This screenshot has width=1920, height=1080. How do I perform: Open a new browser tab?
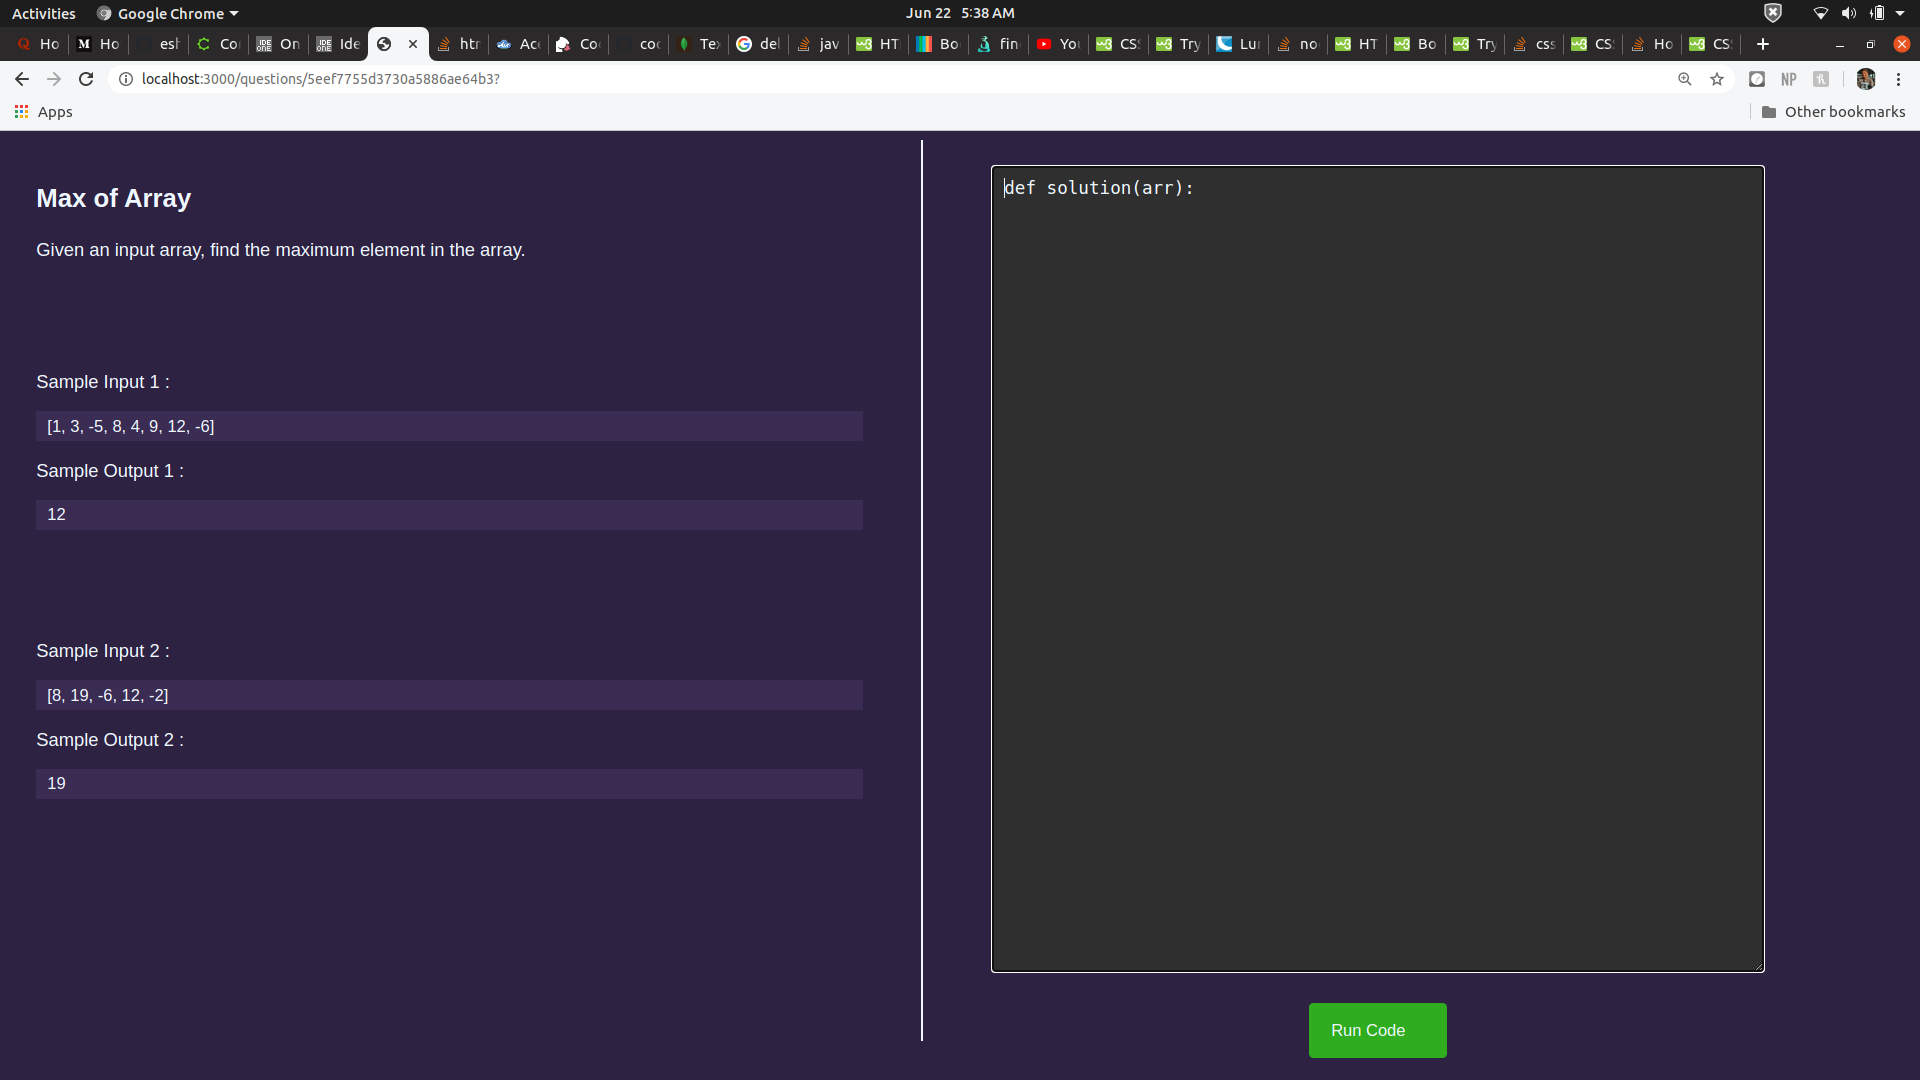[1763, 44]
